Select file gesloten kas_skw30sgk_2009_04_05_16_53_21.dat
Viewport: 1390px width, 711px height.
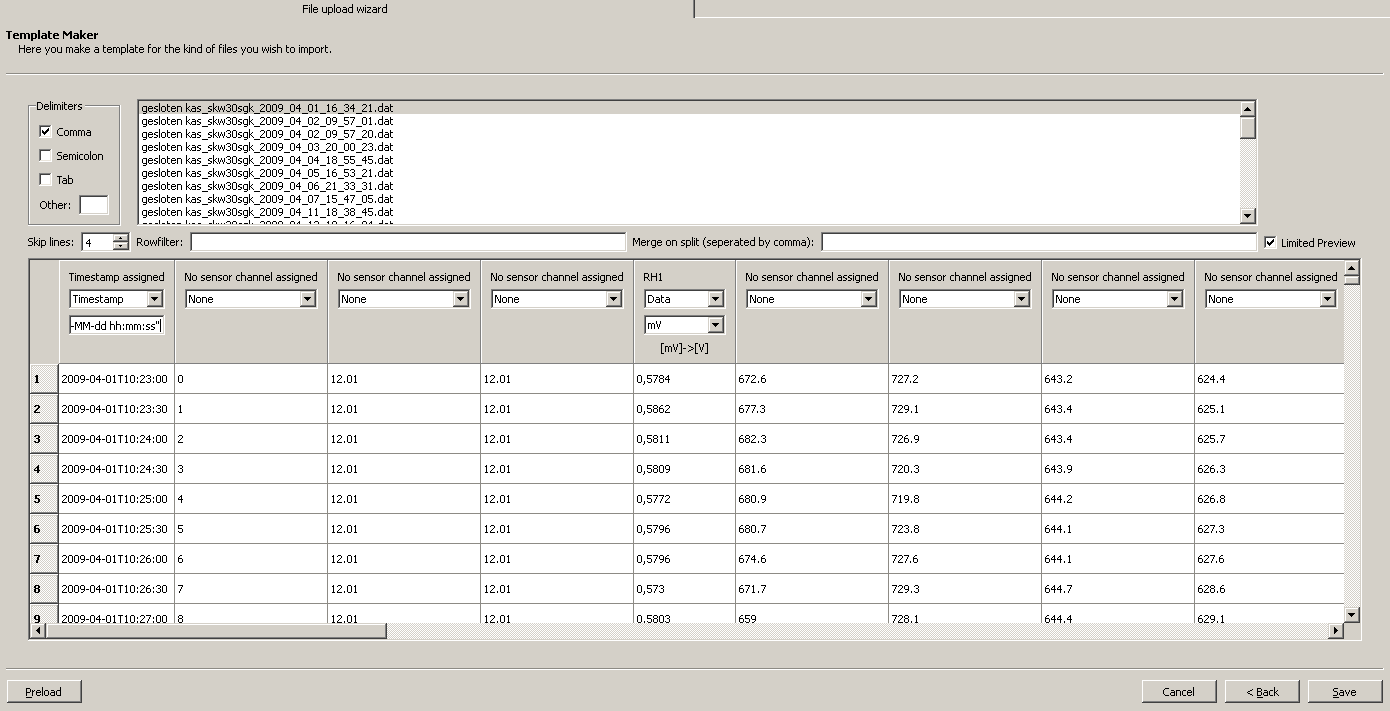[689, 173]
